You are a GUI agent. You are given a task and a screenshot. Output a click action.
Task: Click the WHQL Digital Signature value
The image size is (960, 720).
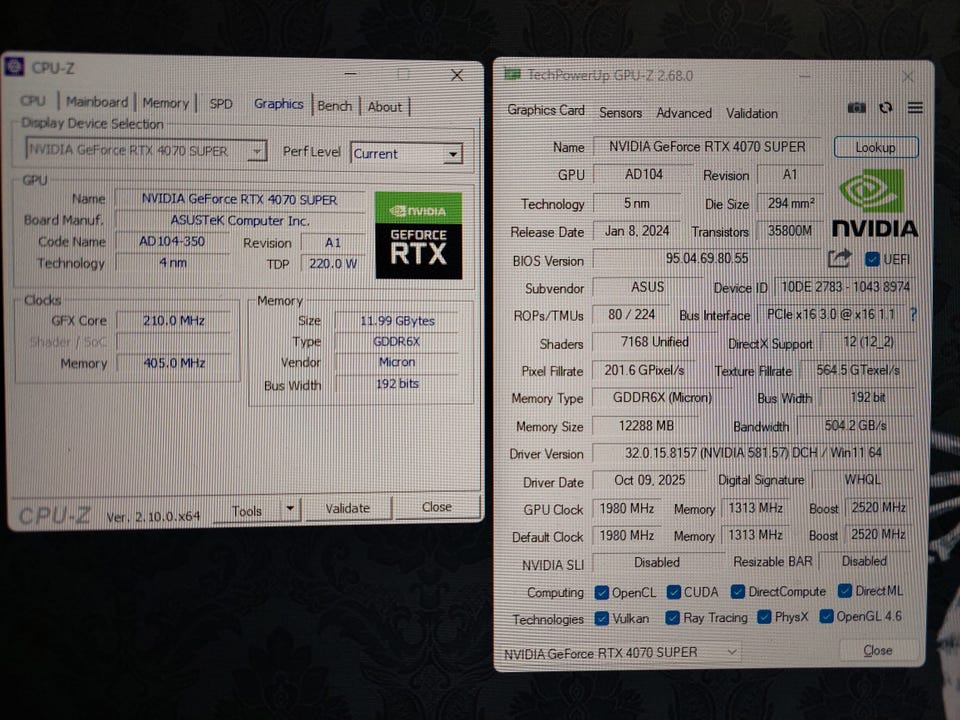(863, 479)
